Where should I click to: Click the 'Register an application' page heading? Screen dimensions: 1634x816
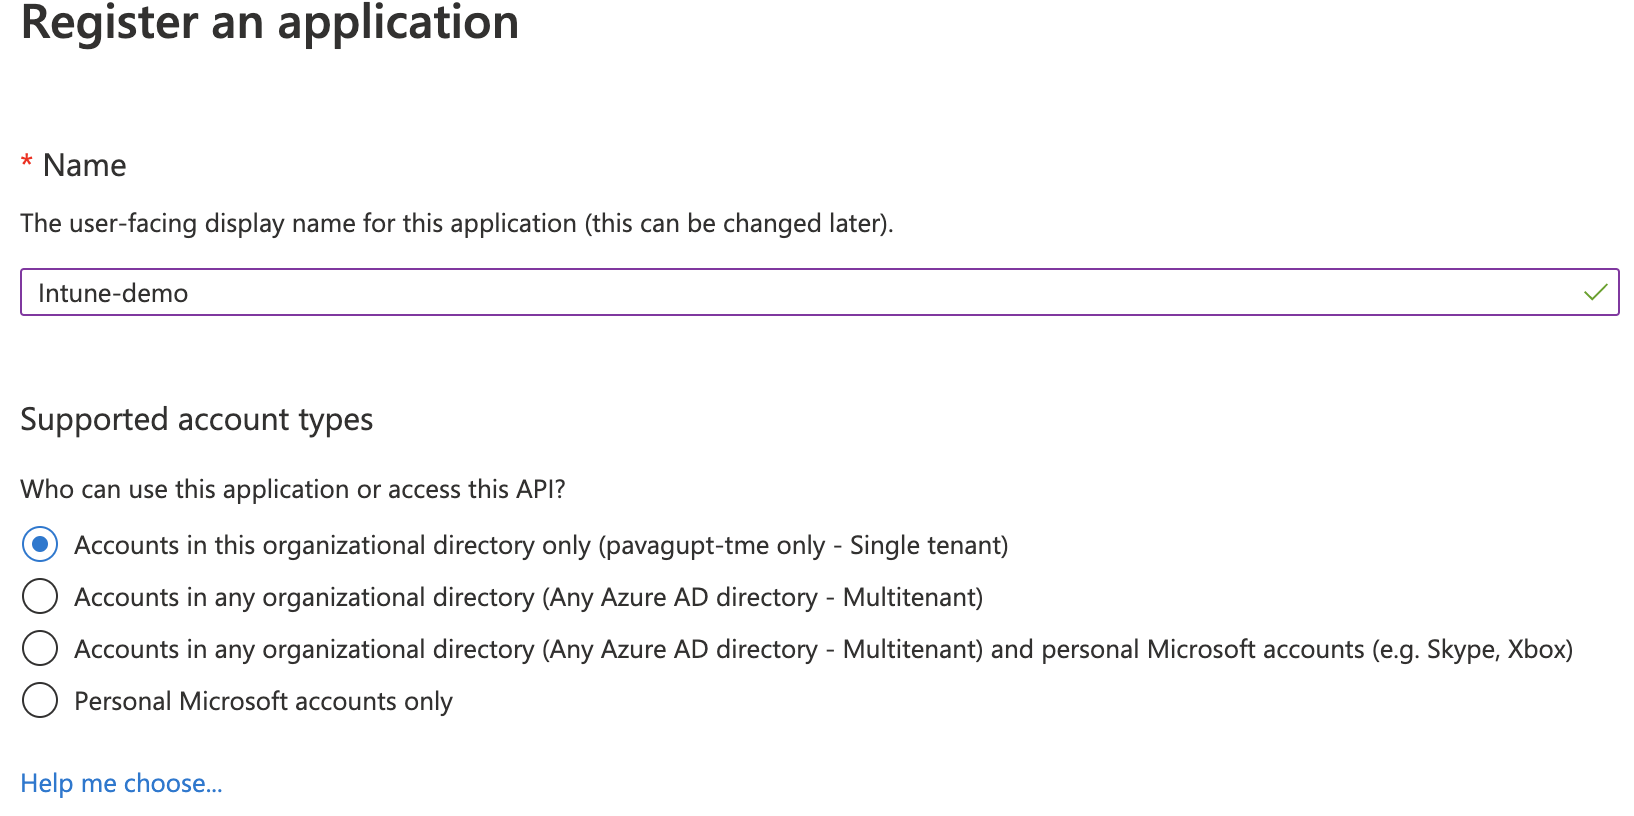pos(270,23)
